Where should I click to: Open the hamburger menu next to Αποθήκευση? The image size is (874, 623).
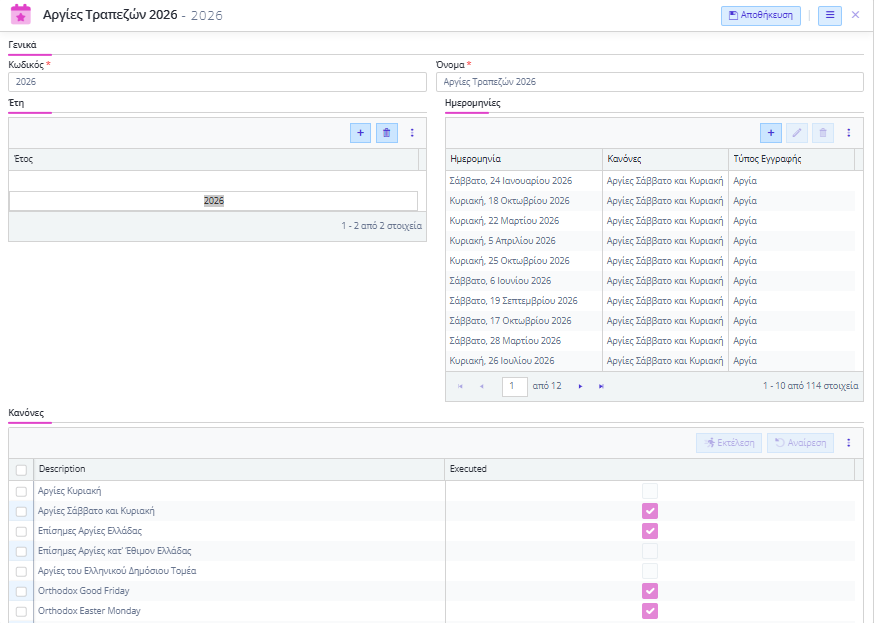[x=829, y=15]
